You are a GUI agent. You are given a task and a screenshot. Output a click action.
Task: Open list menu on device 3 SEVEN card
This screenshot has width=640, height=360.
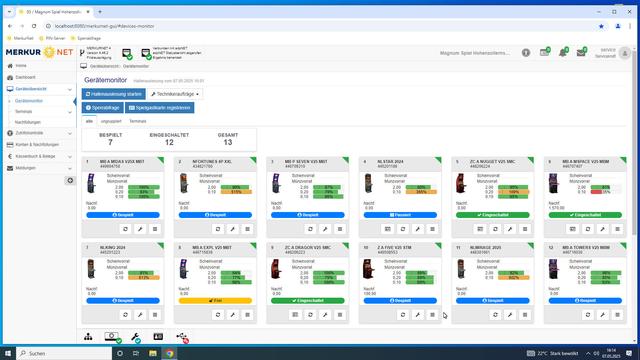click(x=340, y=229)
